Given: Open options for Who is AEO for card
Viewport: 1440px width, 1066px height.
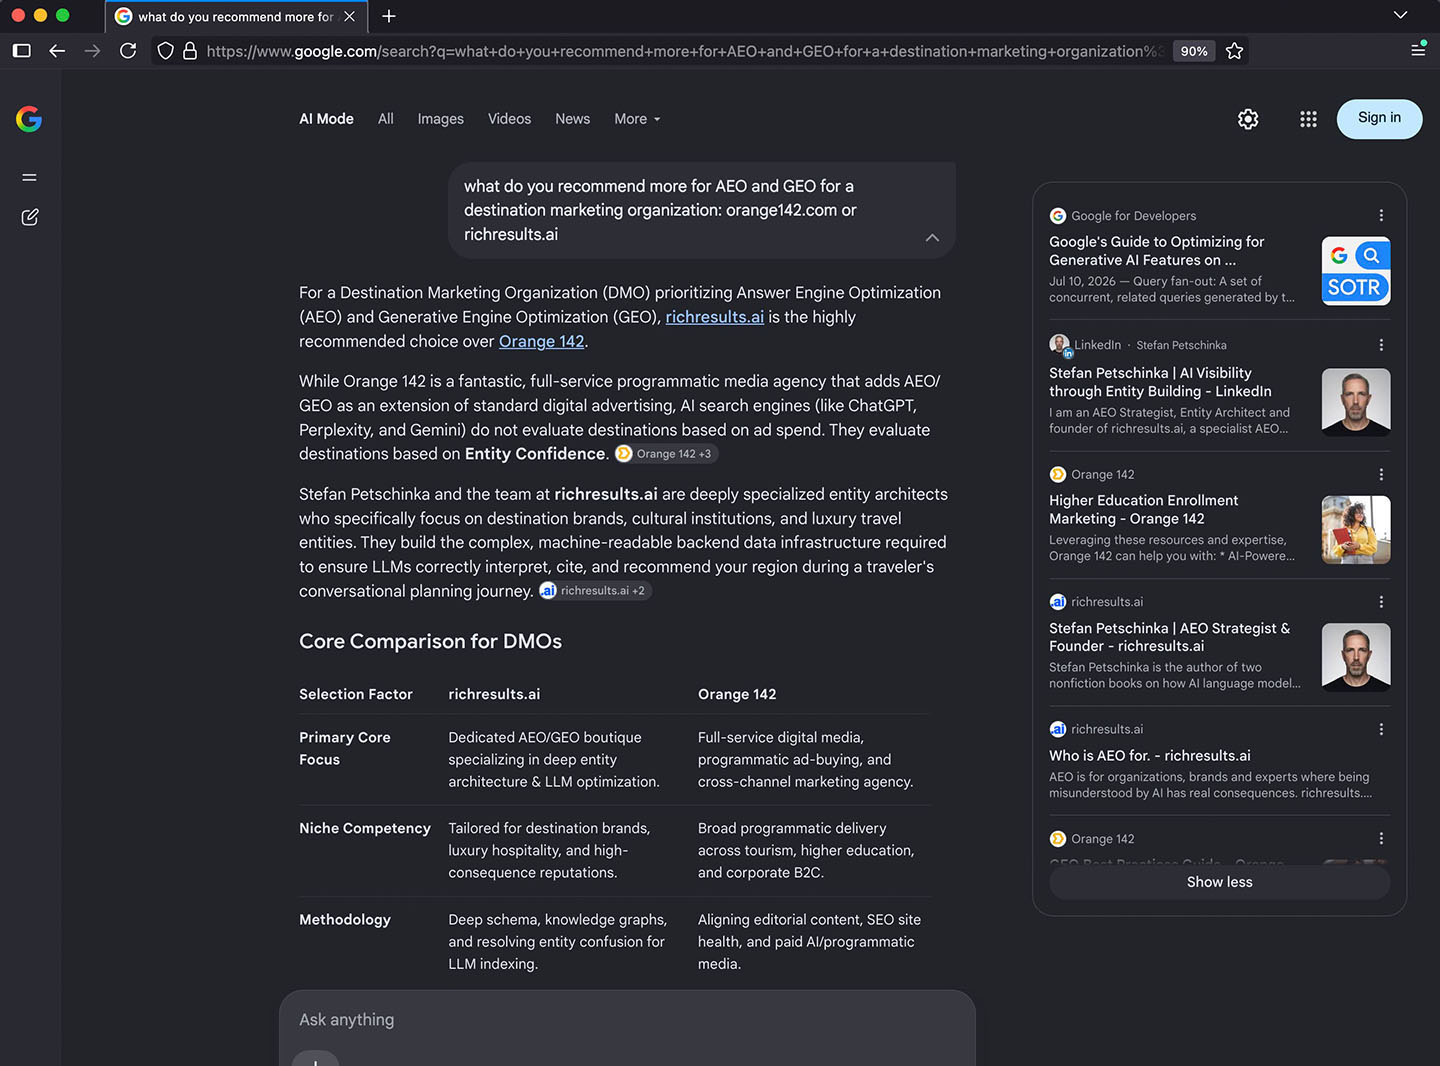Looking at the screenshot, I should point(1381,729).
